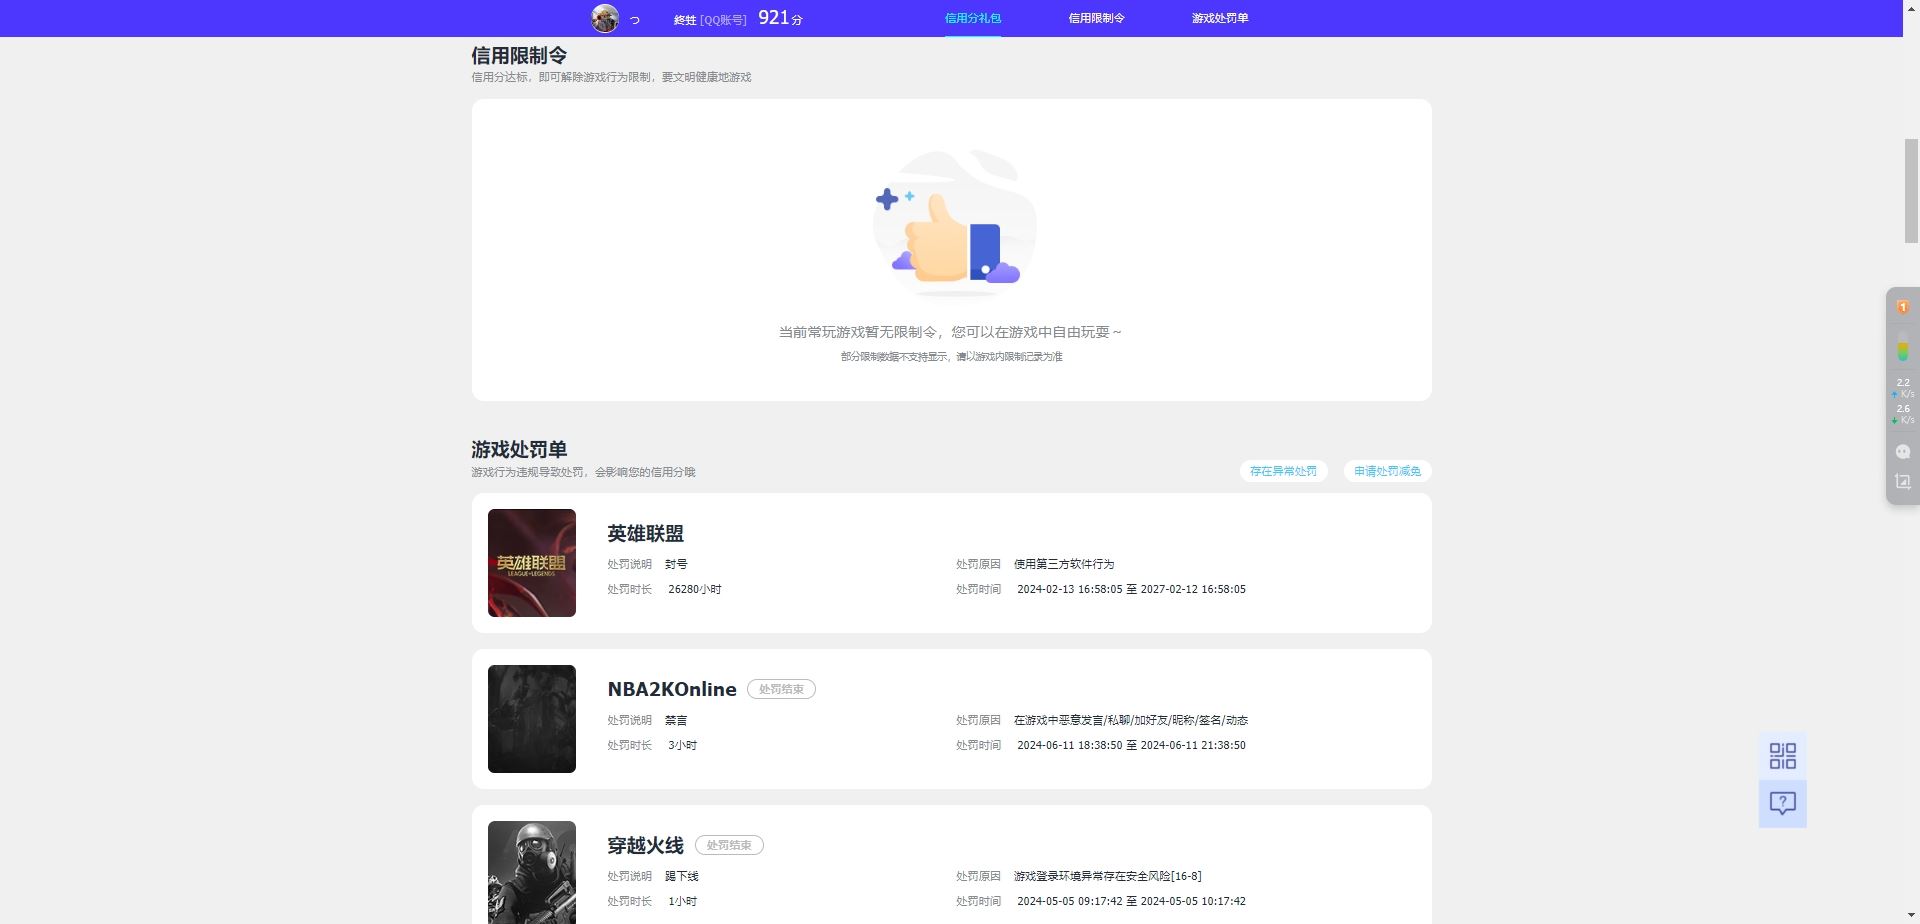Click 存在异常处罚 link
This screenshot has width=1920, height=924.
tap(1283, 470)
